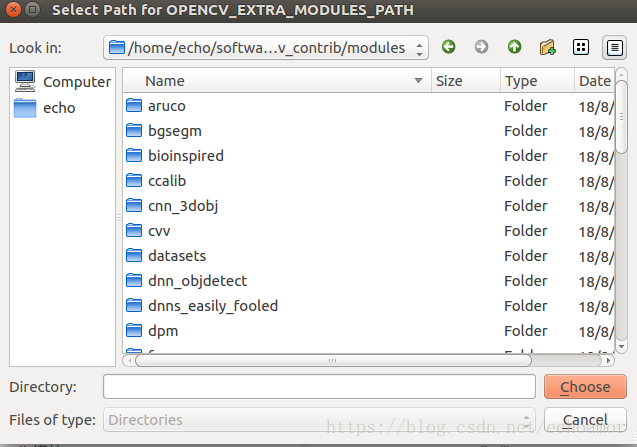Image resolution: width=637 pixels, height=447 pixels.
Task: Click the Choose button
Action: [x=585, y=386]
